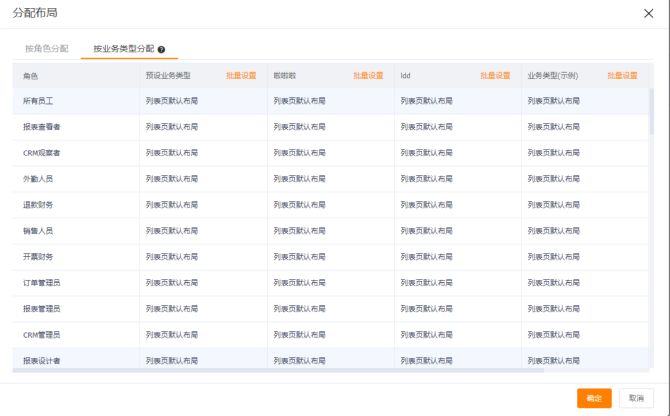Click the 取消 cancel button
670x416 pixels.
click(x=636, y=398)
